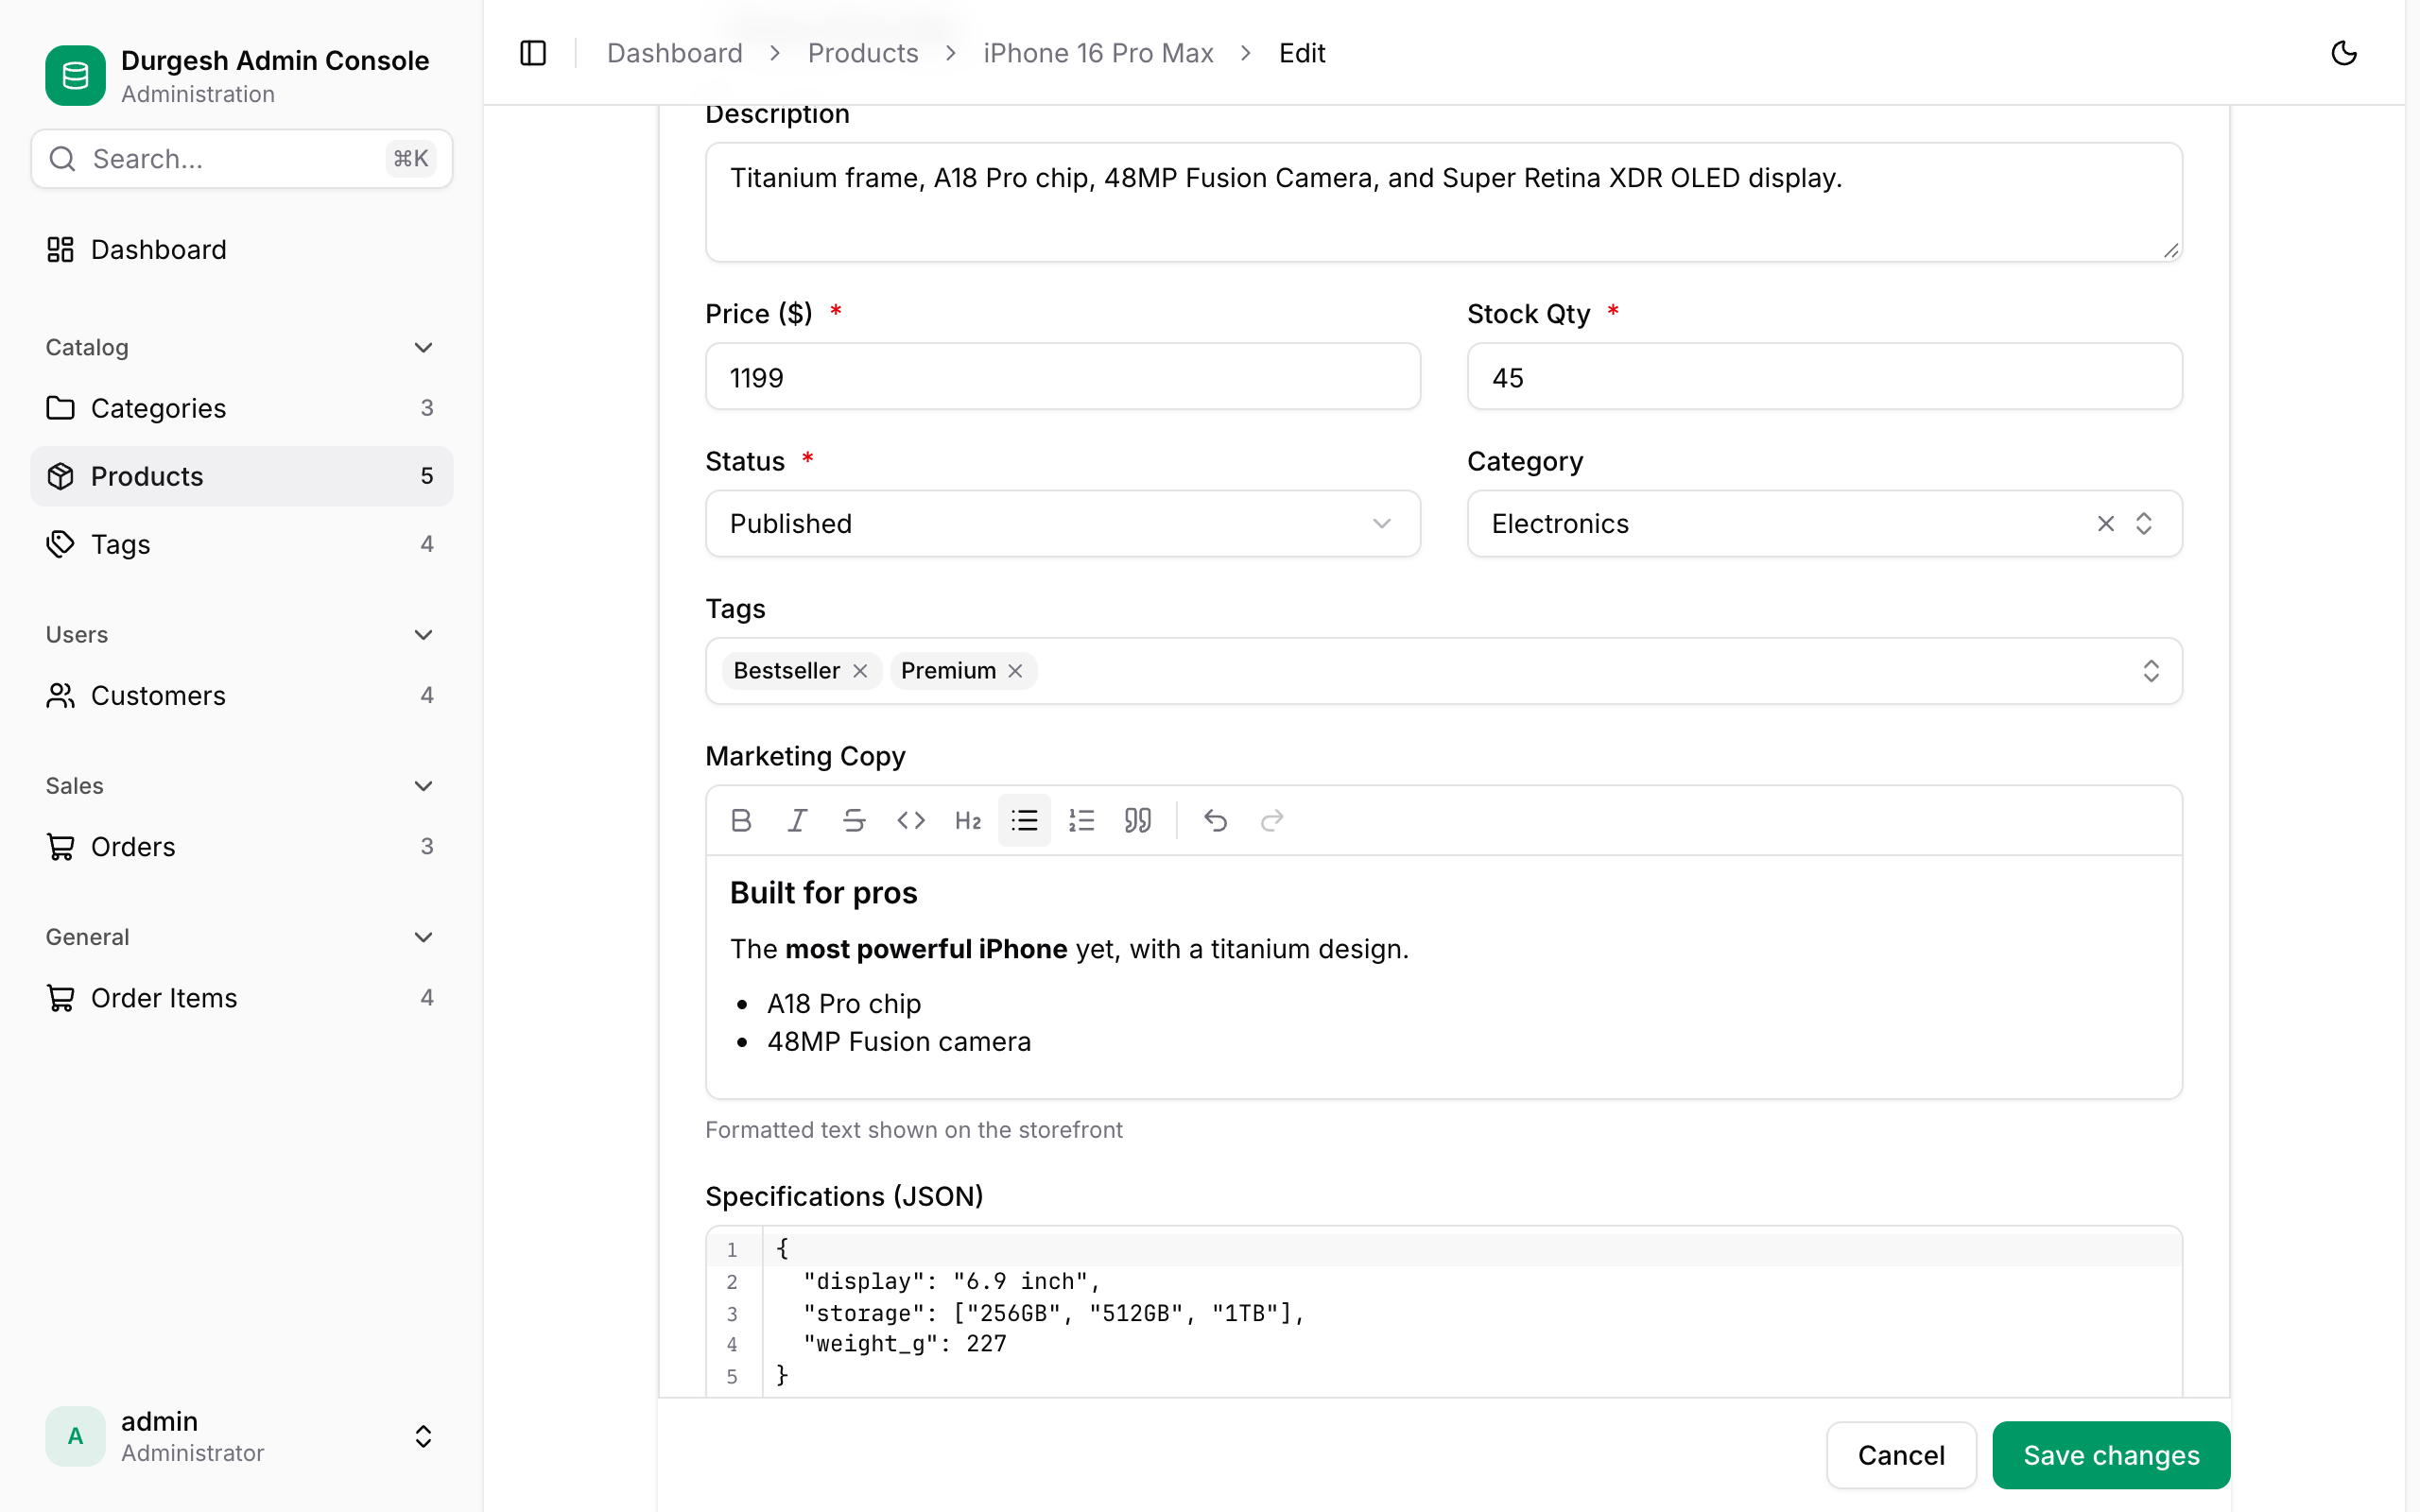The height and width of the screenshot is (1512, 2420).
Task: Open the Category combo box
Action: tap(1824, 524)
